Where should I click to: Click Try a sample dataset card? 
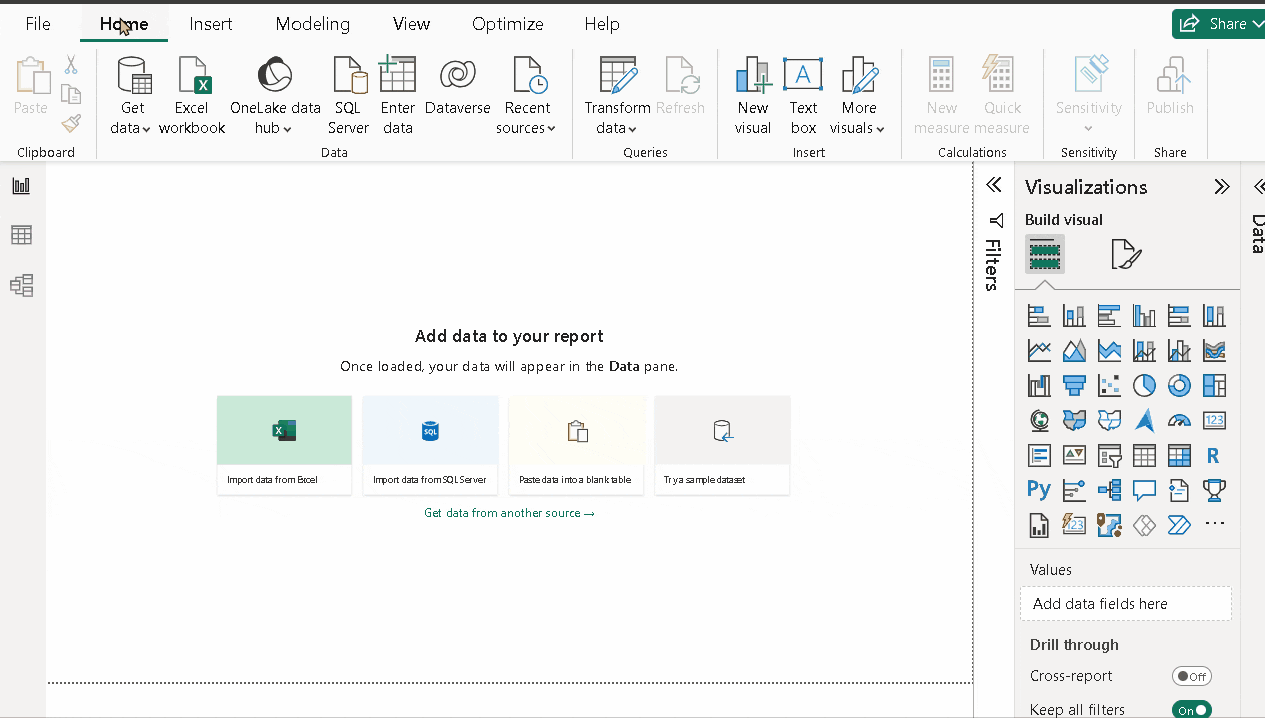[x=722, y=445]
